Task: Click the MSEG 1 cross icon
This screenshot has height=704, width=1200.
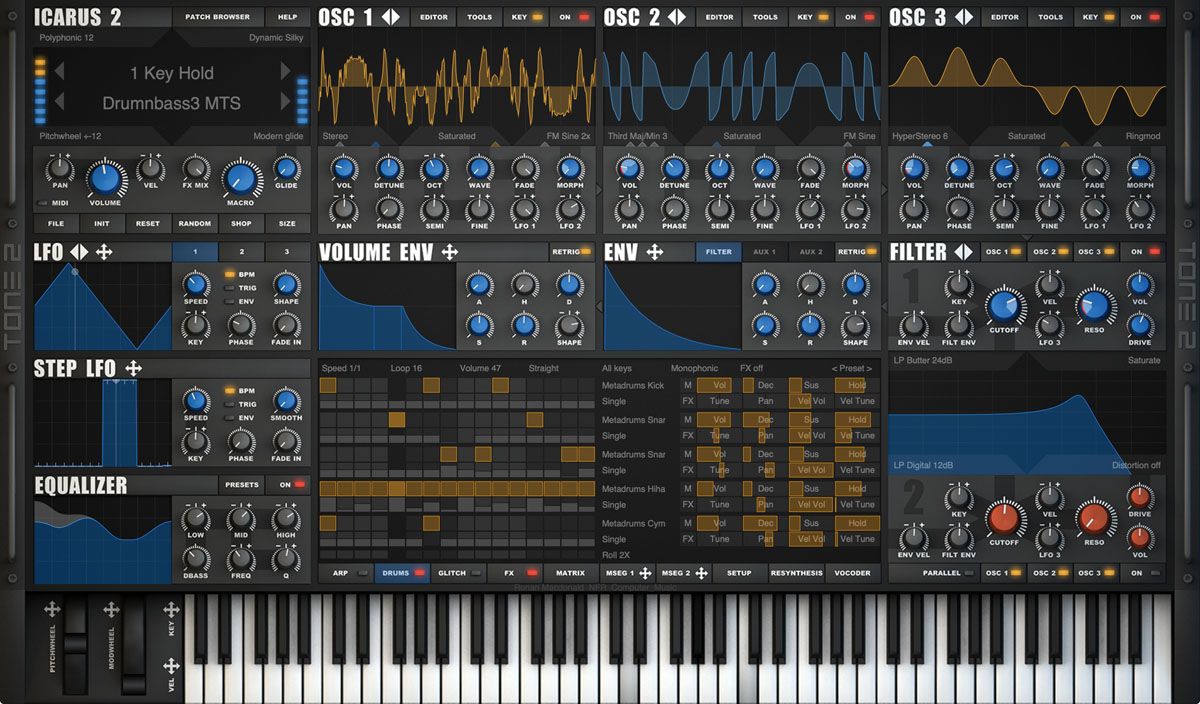Action: coord(645,573)
